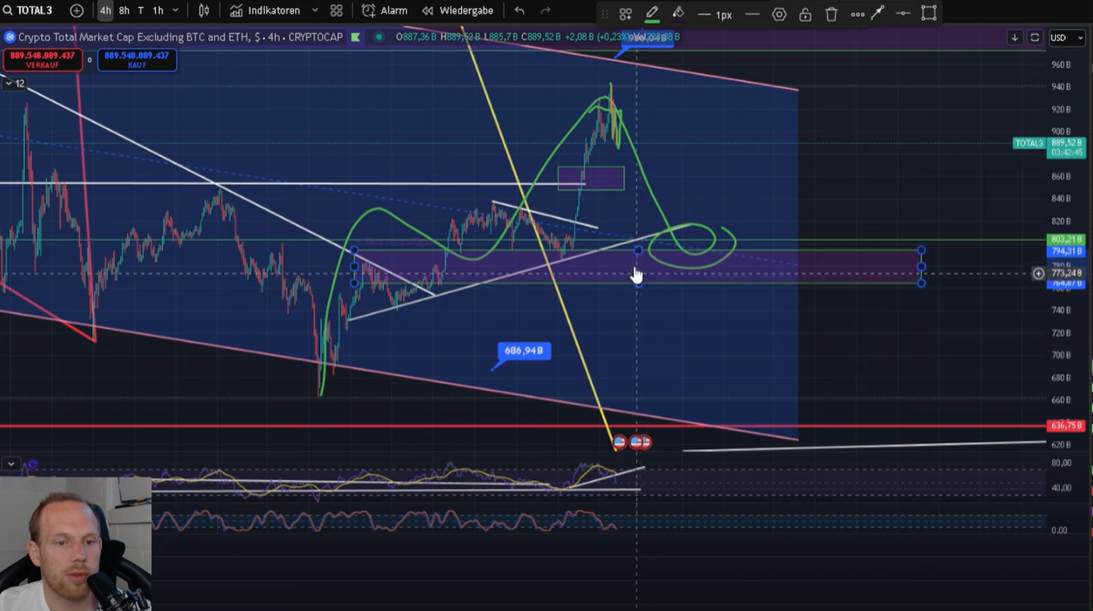This screenshot has height=611, width=1093.
Task: Create an Alarm
Action: pos(385,10)
